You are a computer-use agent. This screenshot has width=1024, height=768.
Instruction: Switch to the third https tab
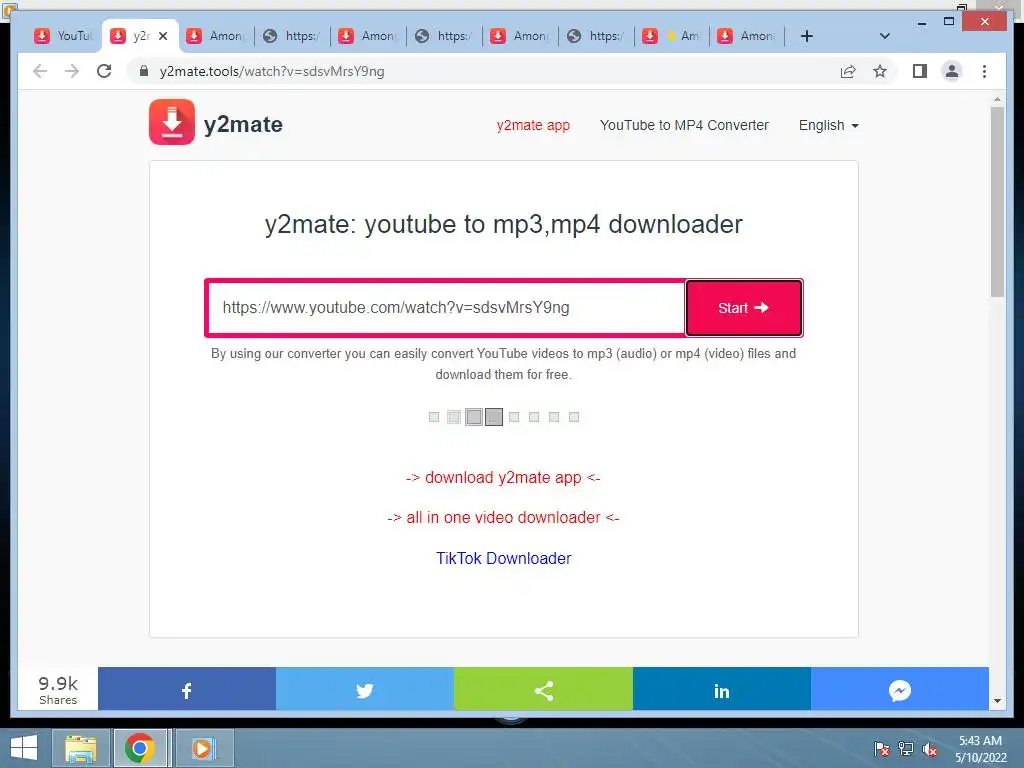tap(596, 36)
